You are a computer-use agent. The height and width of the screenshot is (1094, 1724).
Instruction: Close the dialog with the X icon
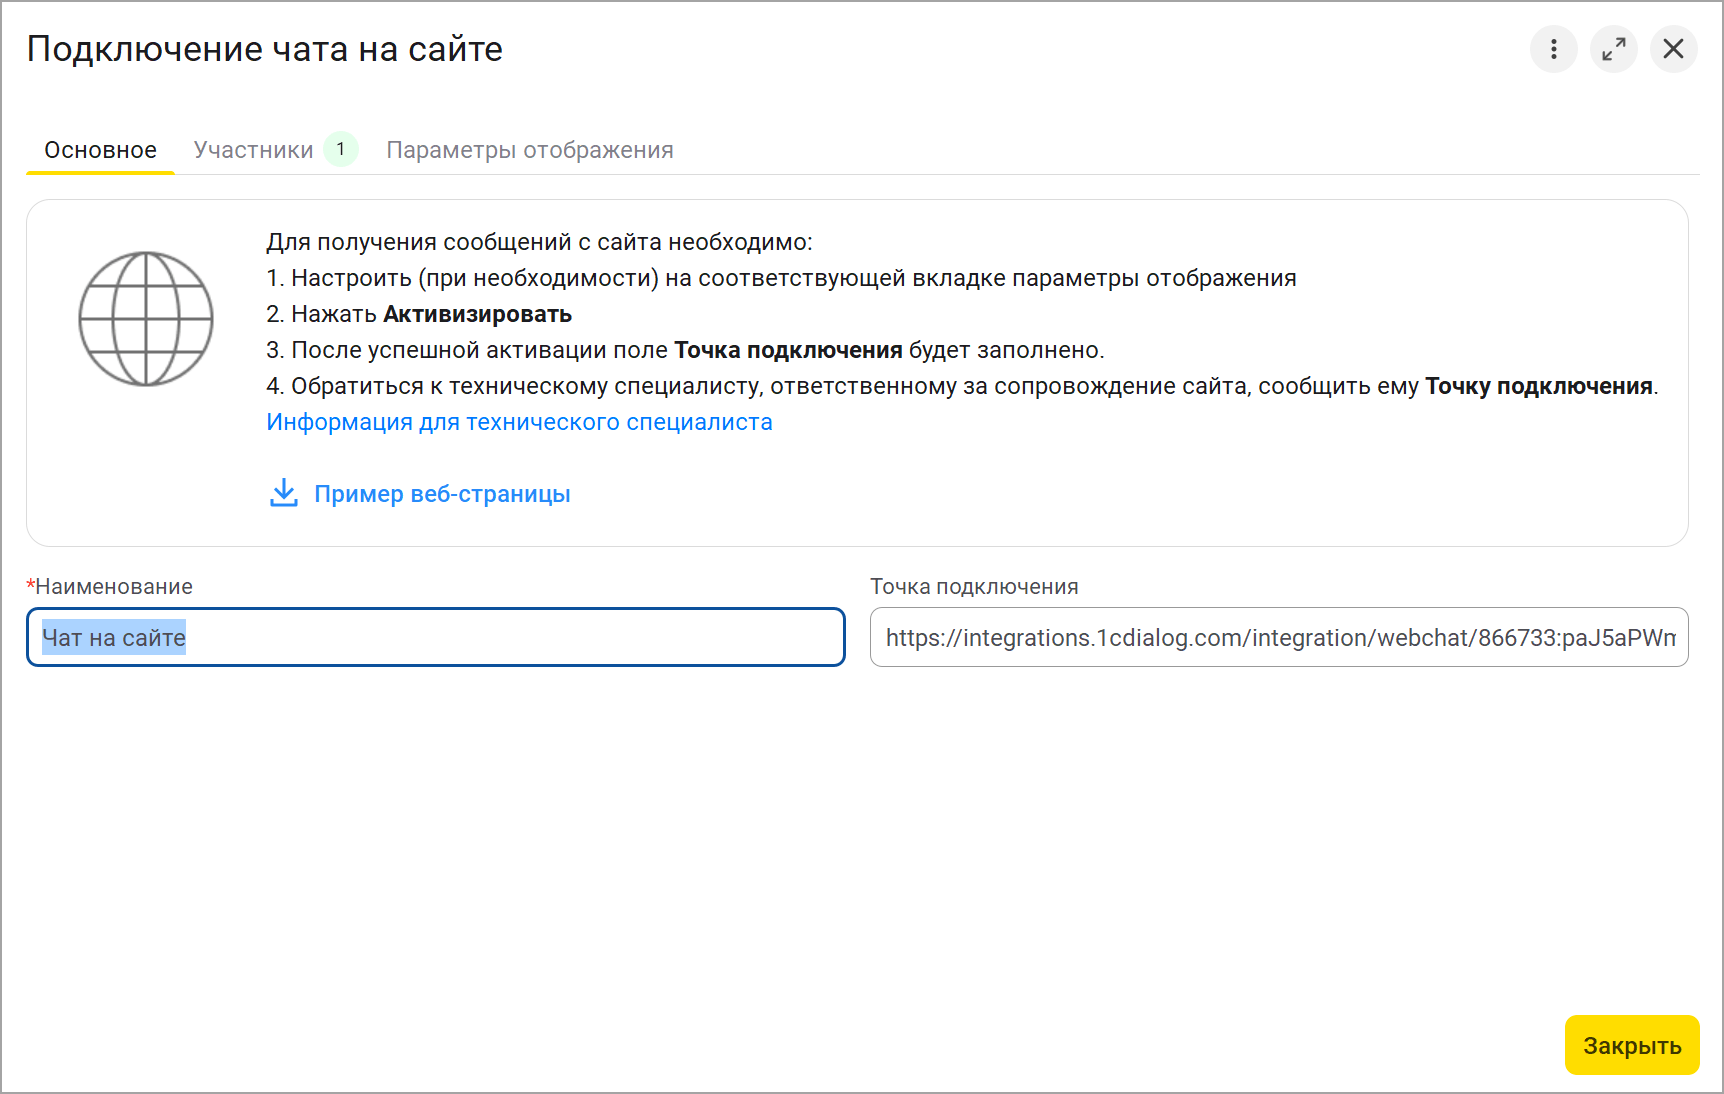(x=1673, y=49)
